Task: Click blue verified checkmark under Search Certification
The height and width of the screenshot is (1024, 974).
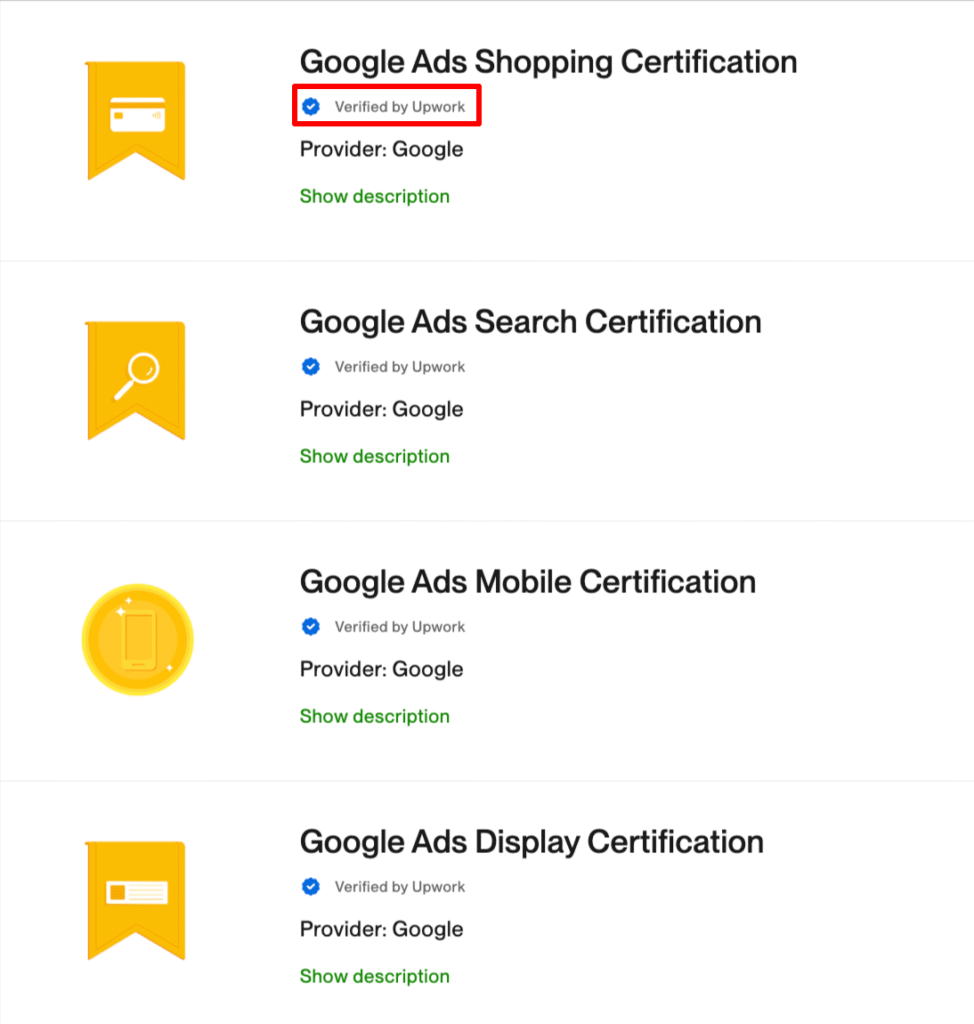Action: (311, 367)
